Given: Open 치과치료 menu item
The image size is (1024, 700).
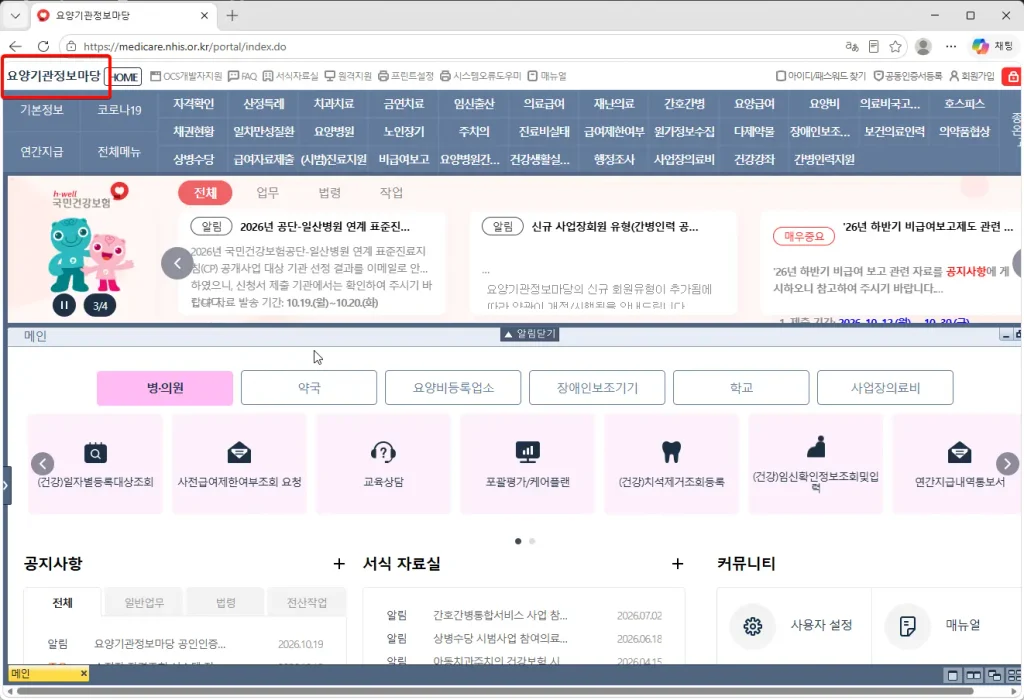Looking at the screenshot, I should click(334, 104).
